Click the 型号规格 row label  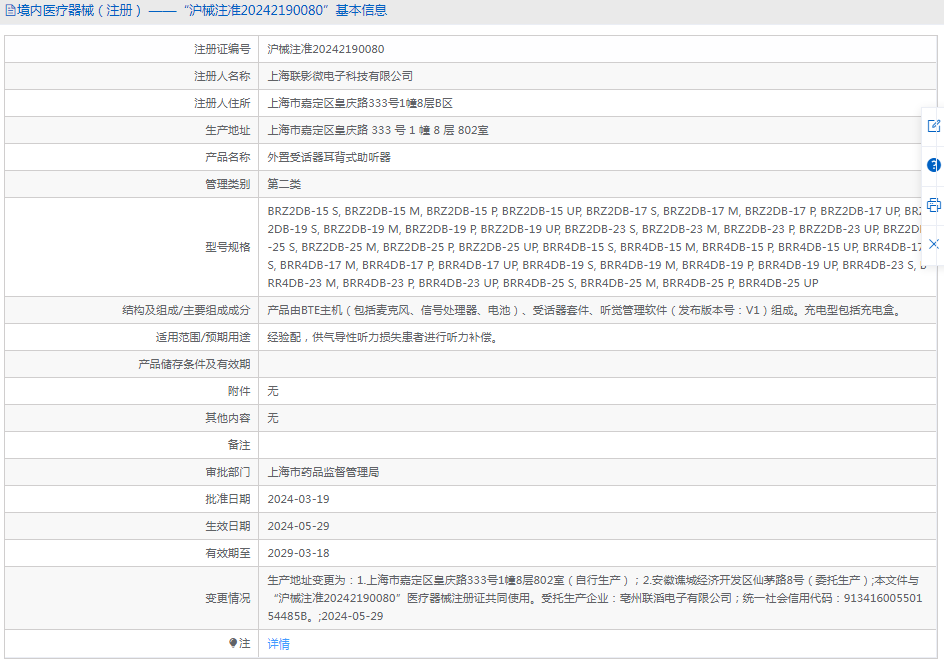point(228,247)
